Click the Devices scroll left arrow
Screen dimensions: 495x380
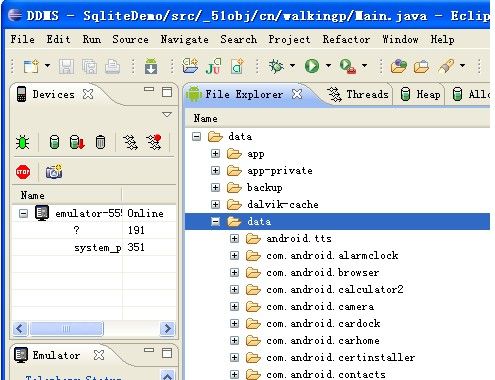click(20, 329)
